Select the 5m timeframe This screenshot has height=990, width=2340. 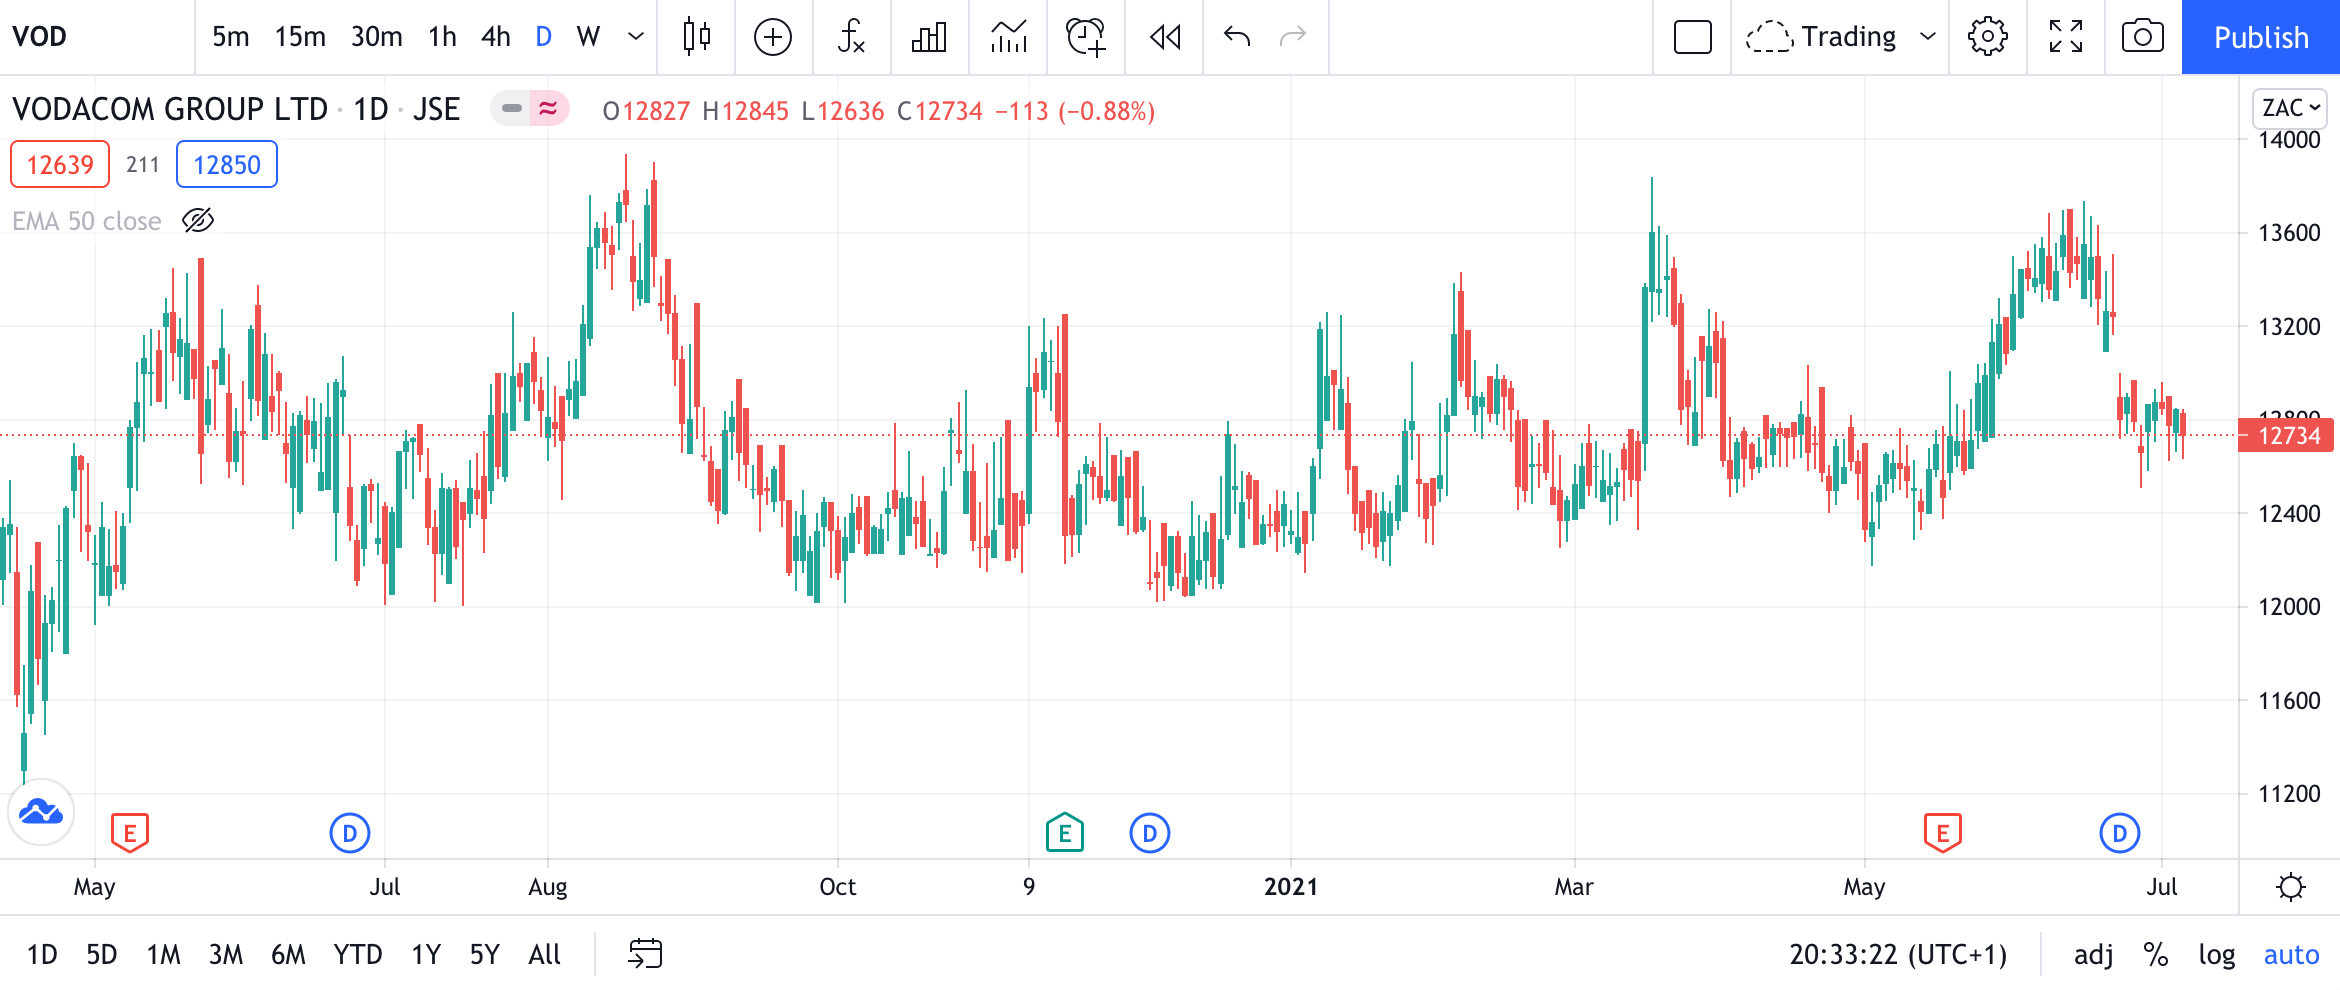pyautogui.click(x=230, y=37)
